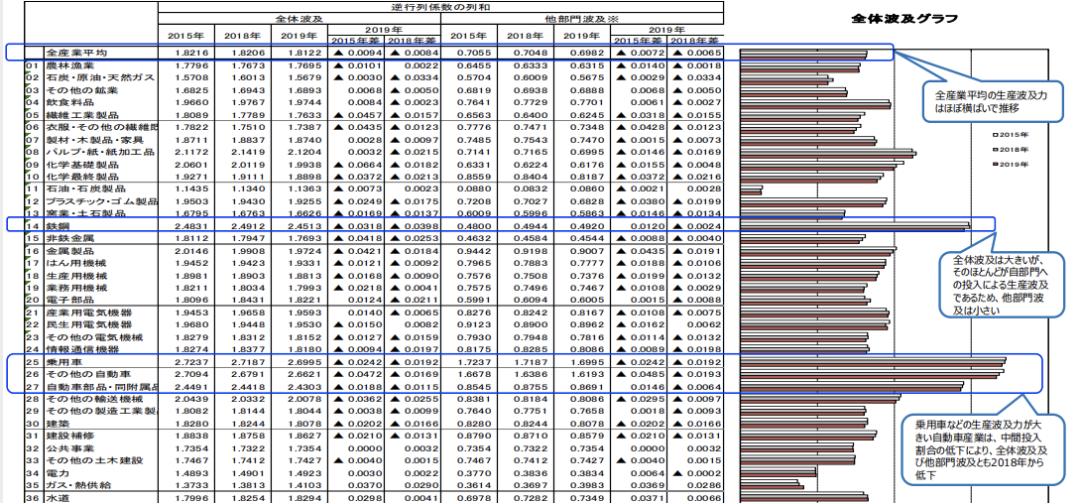Click the 2.4831 value in 鉄鋼 row
Image resolution: width=1080 pixels, height=503 pixels.
pyautogui.click(x=189, y=226)
